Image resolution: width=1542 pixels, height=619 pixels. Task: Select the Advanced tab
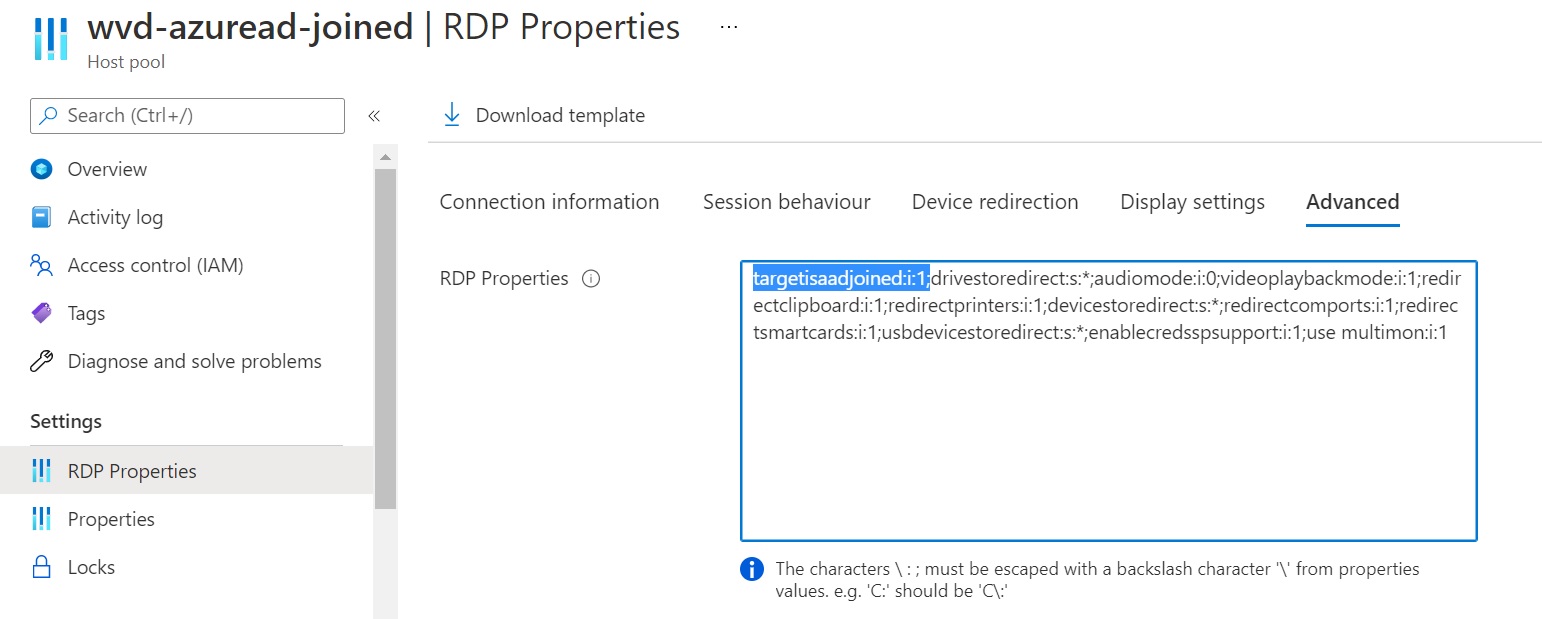point(1352,202)
